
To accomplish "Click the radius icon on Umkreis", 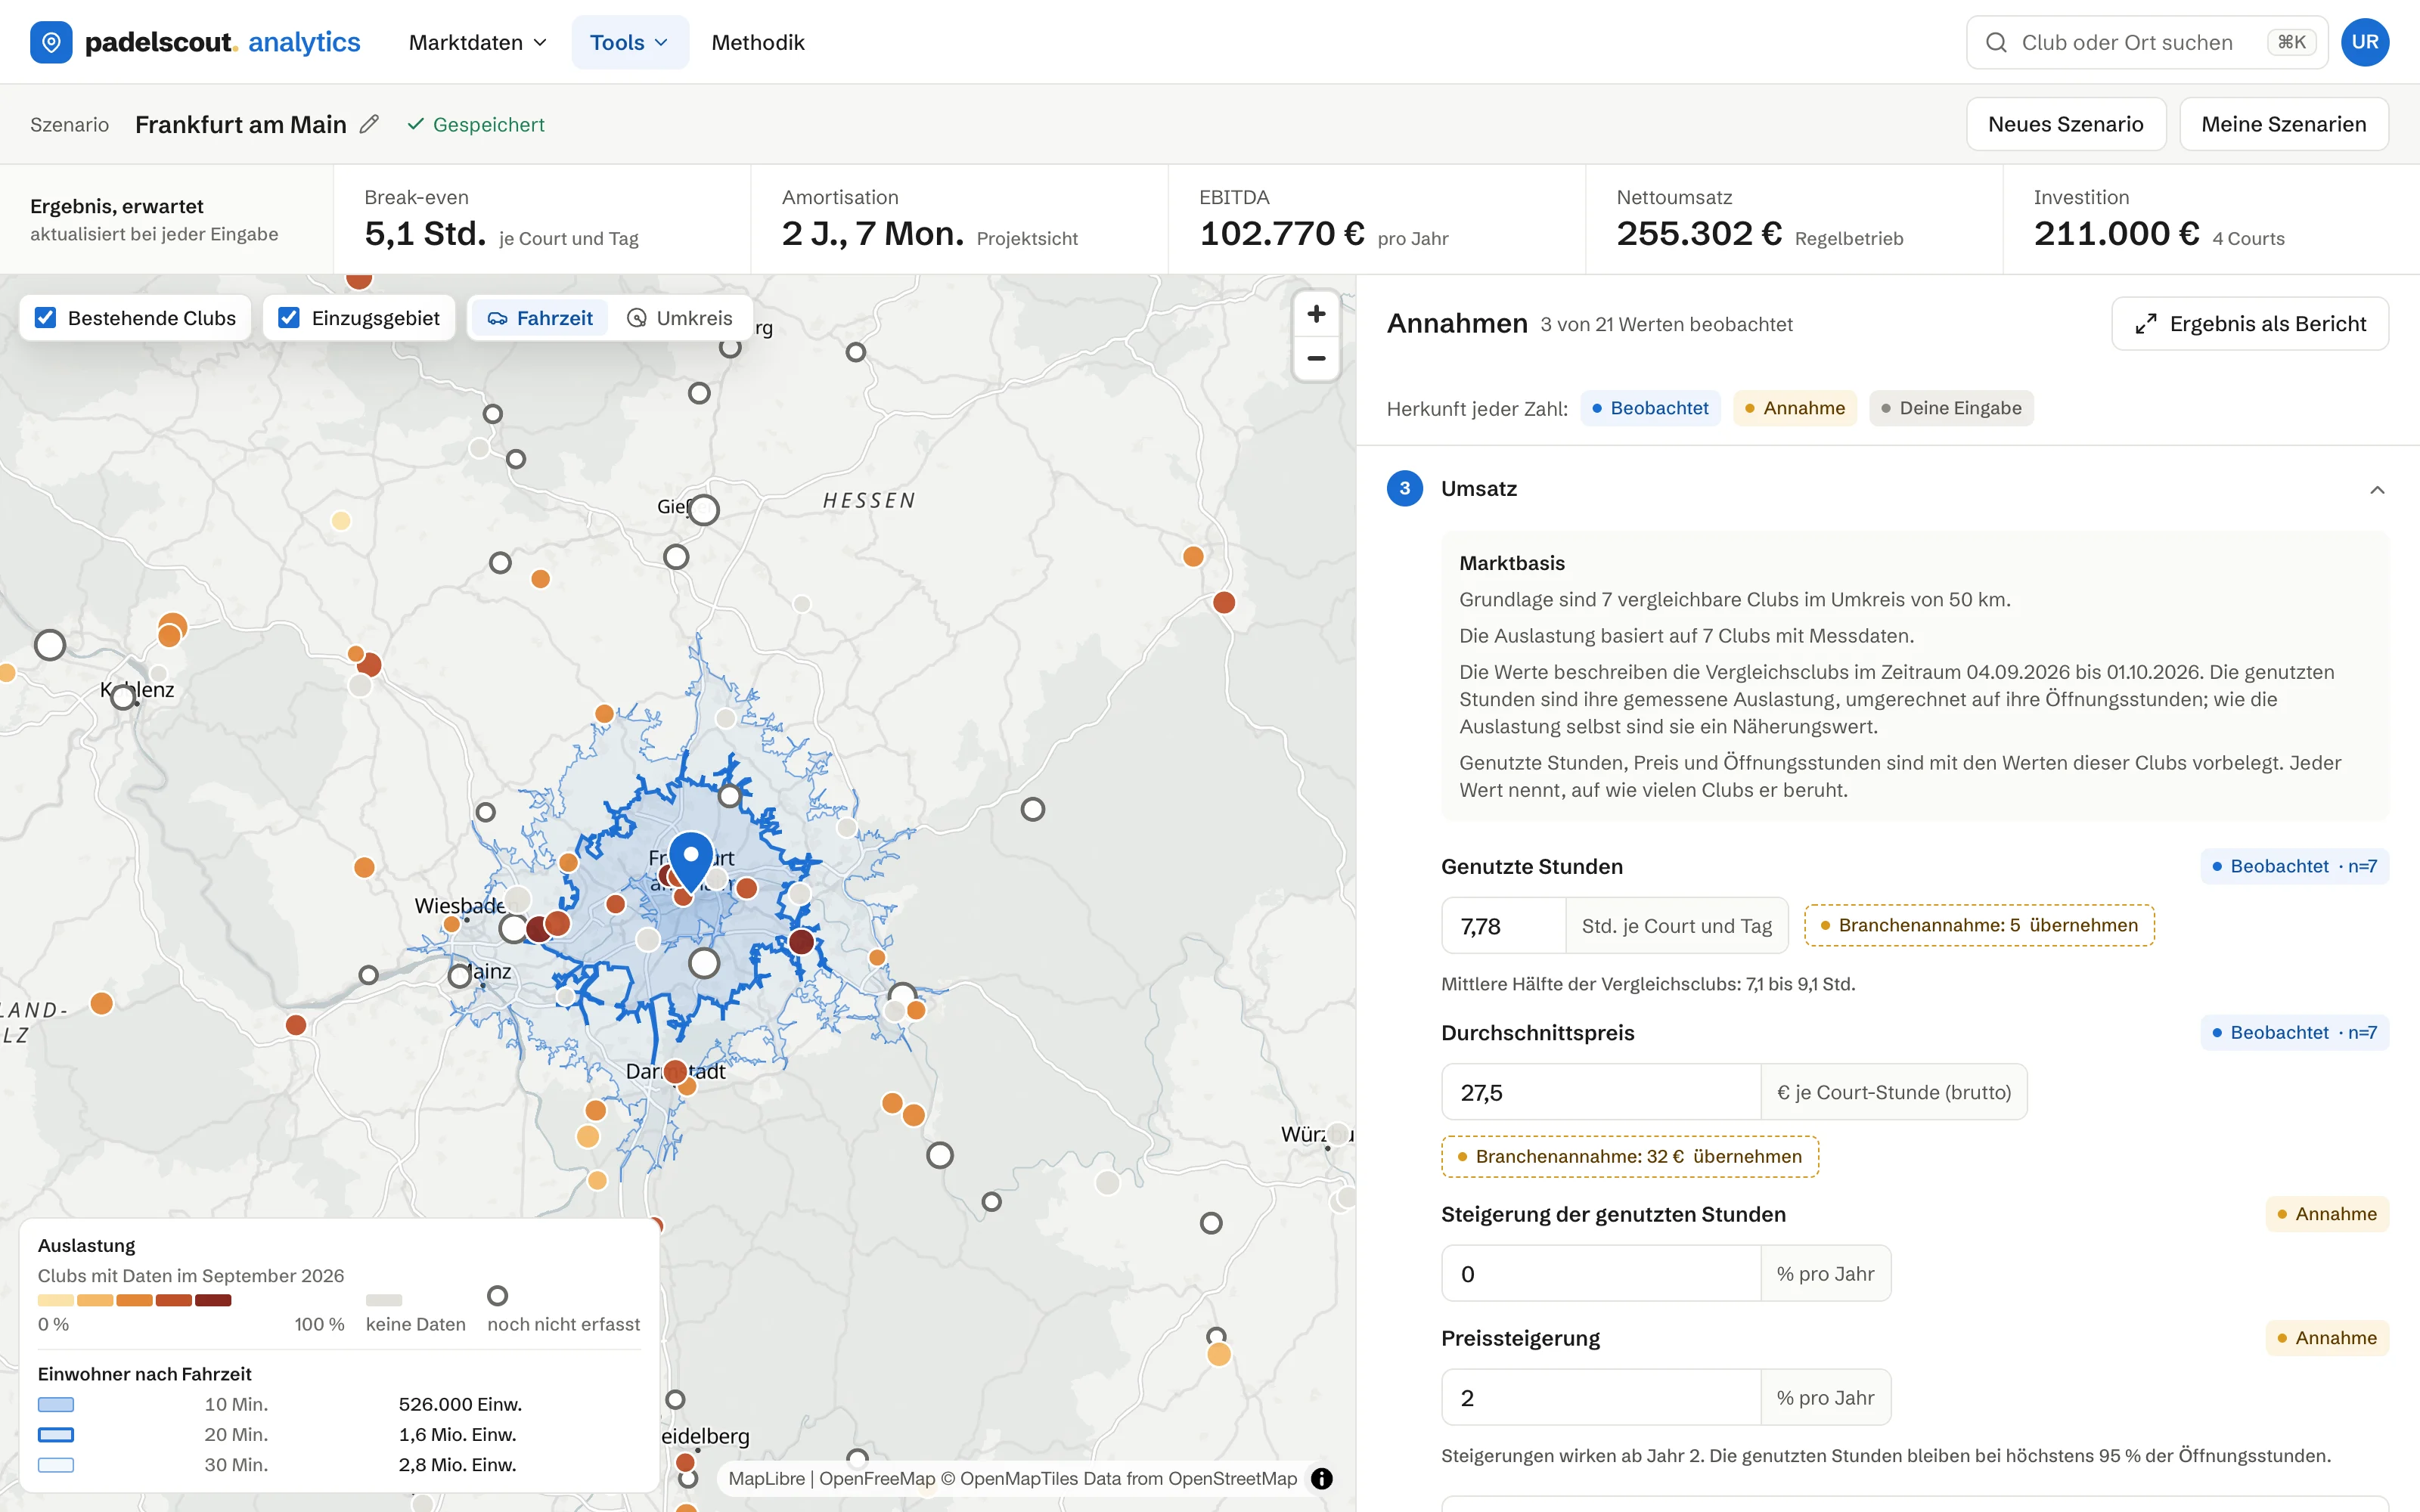I will pyautogui.click(x=636, y=318).
